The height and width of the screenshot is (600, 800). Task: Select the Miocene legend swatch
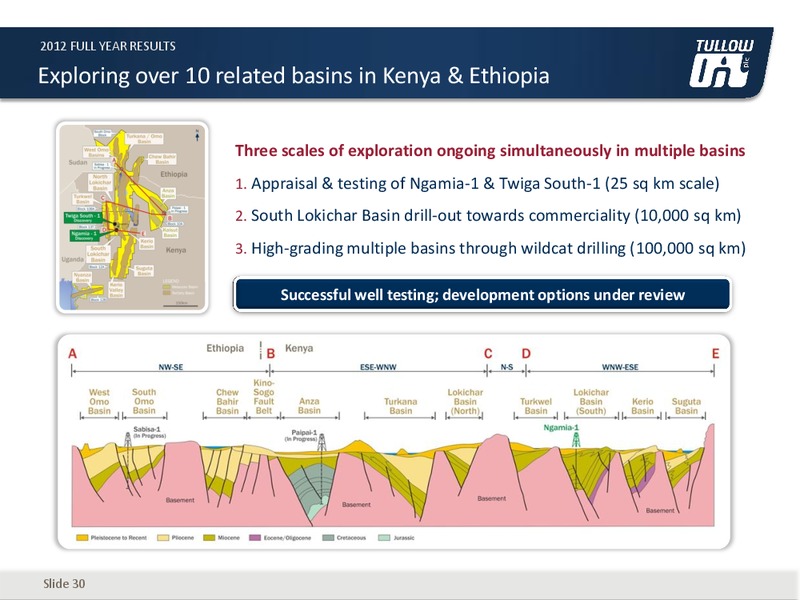pos(209,538)
